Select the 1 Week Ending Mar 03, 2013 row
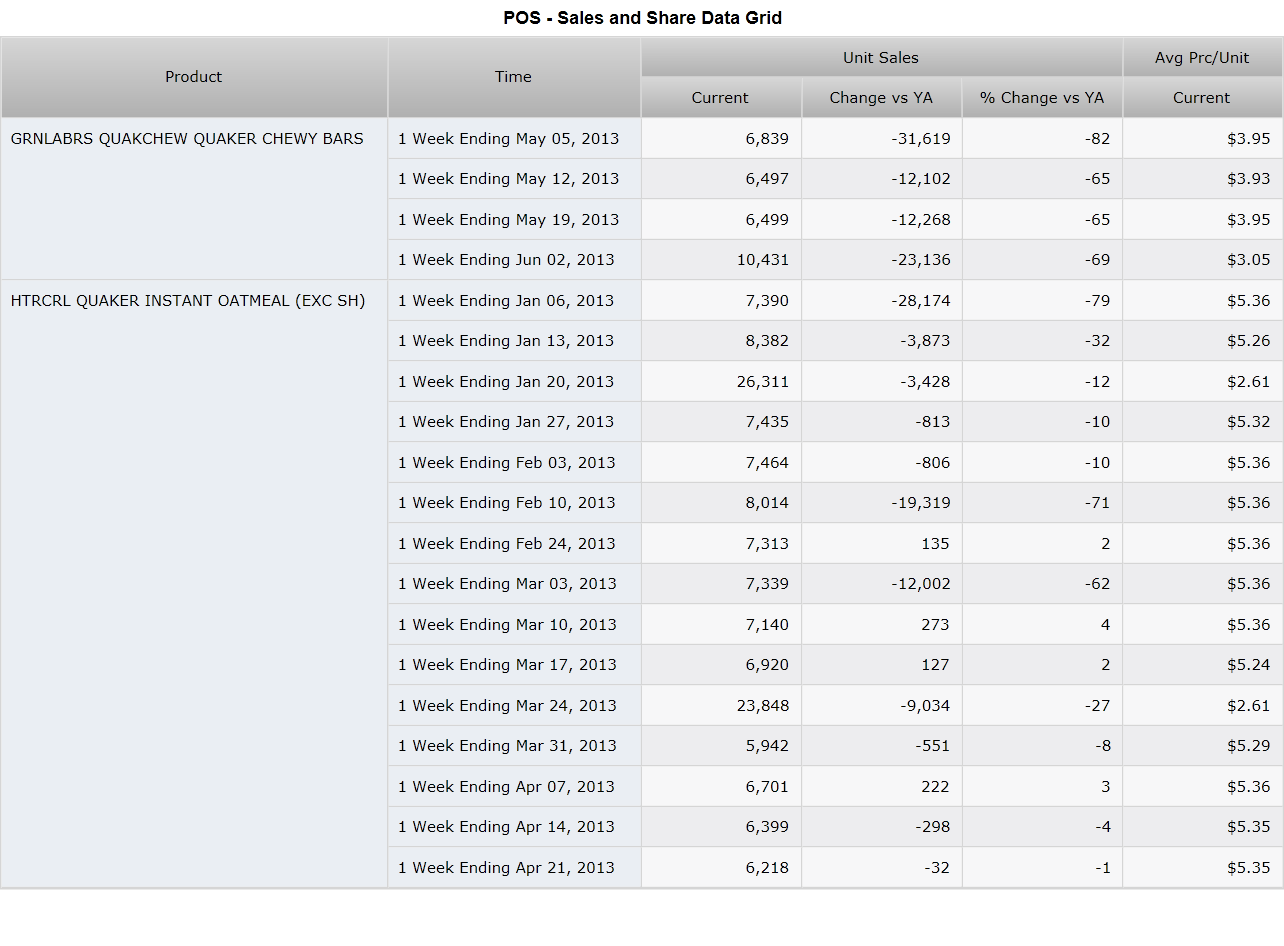 pos(514,584)
